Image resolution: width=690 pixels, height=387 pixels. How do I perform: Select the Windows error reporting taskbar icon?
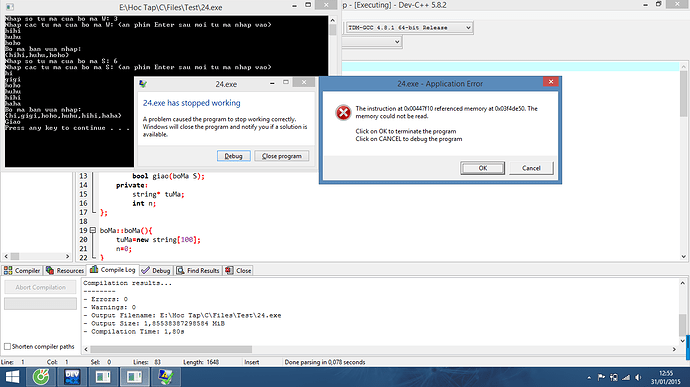[x=165, y=377]
